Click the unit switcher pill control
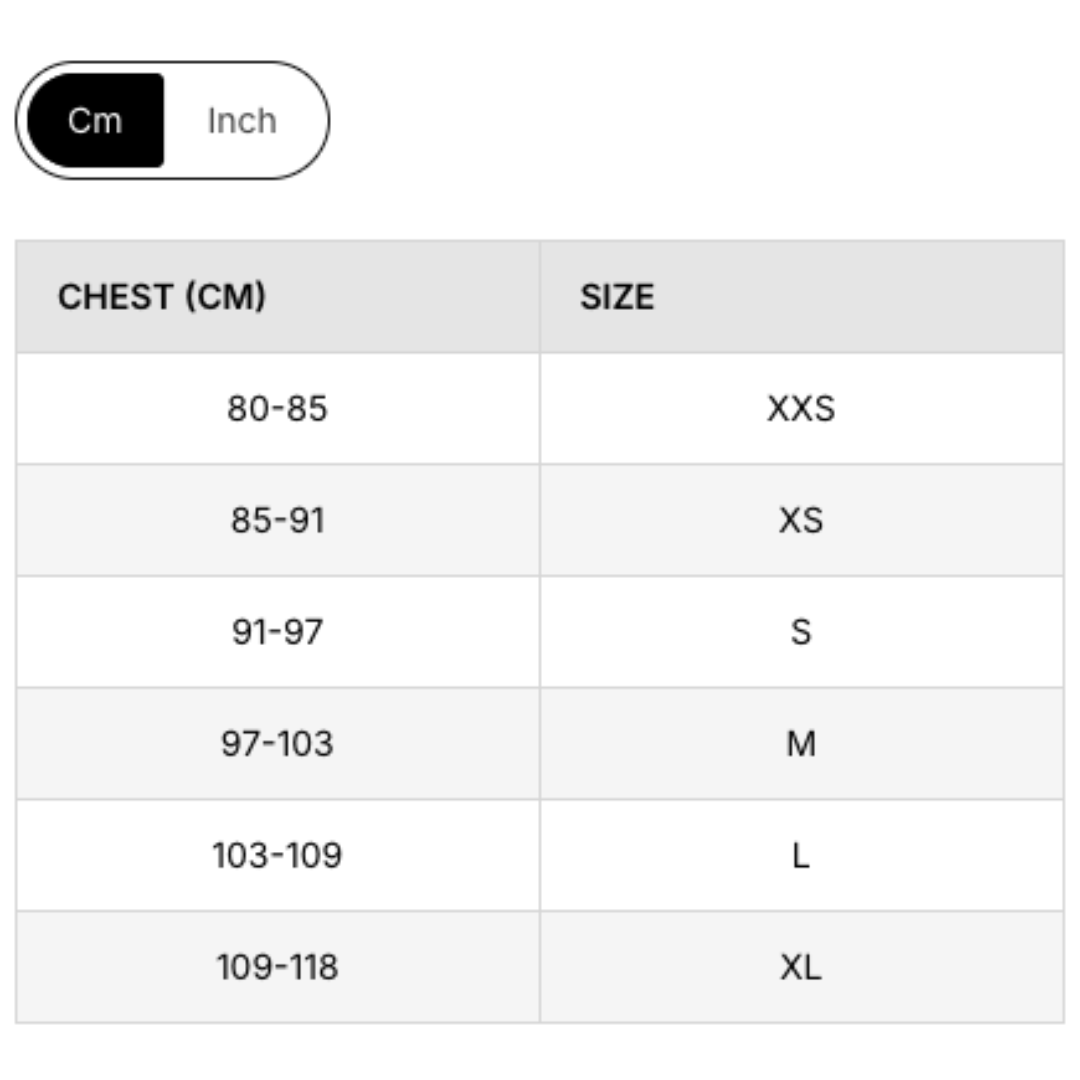1080x1080 pixels. (x=172, y=119)
